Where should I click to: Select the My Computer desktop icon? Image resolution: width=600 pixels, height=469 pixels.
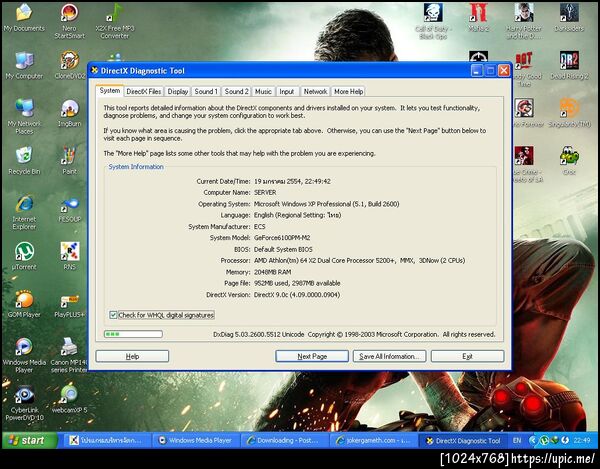click(x=24, y=65)
